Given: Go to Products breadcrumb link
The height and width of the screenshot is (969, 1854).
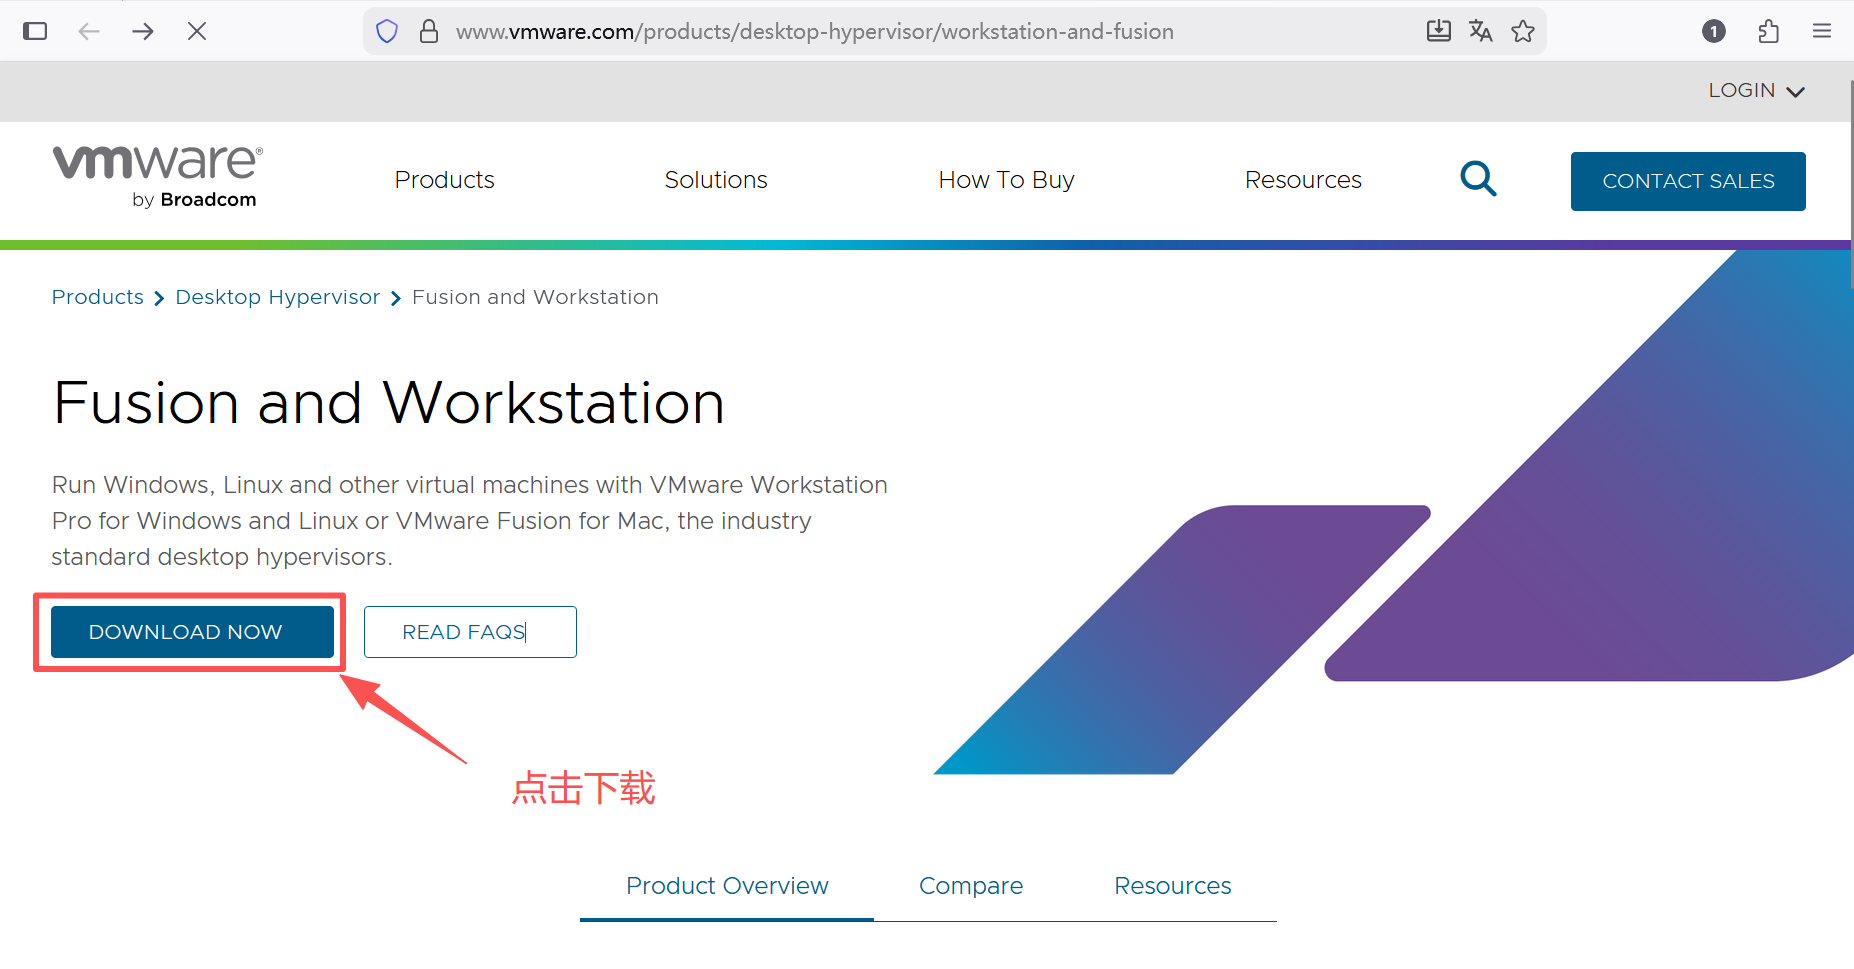Looking at the screenshot, I should pos(98,297).
